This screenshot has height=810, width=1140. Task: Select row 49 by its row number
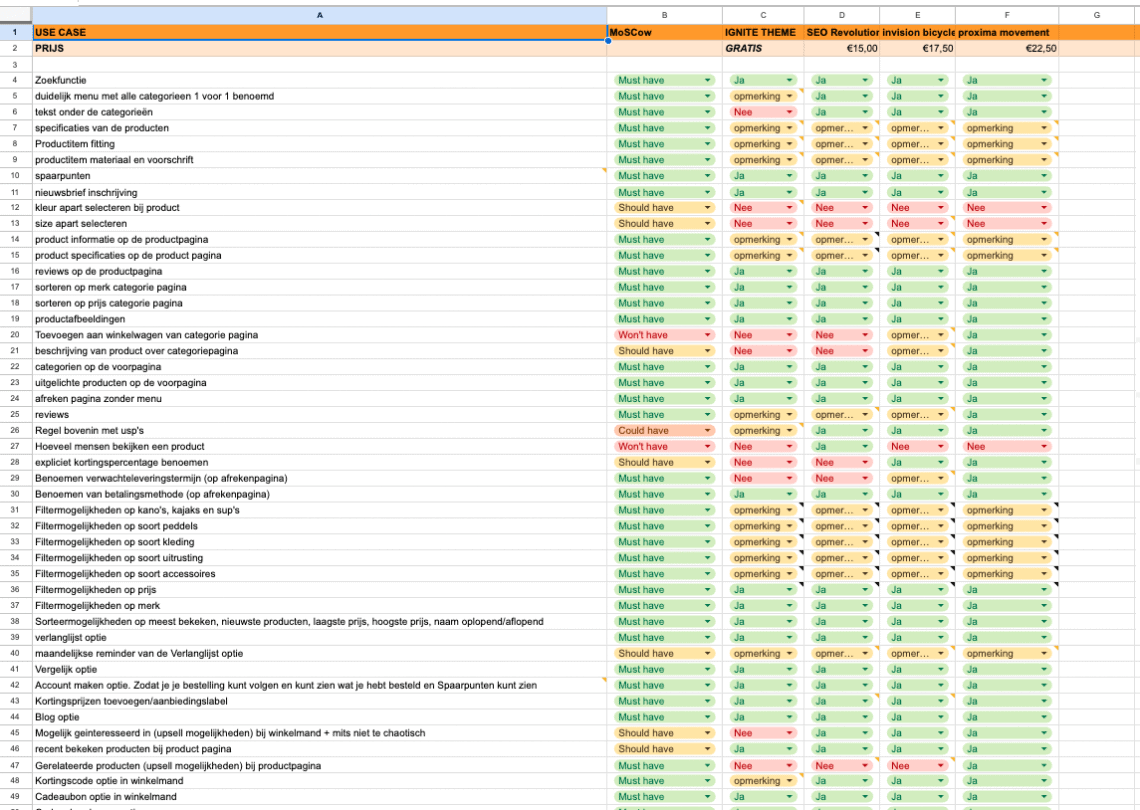[15, 797]
